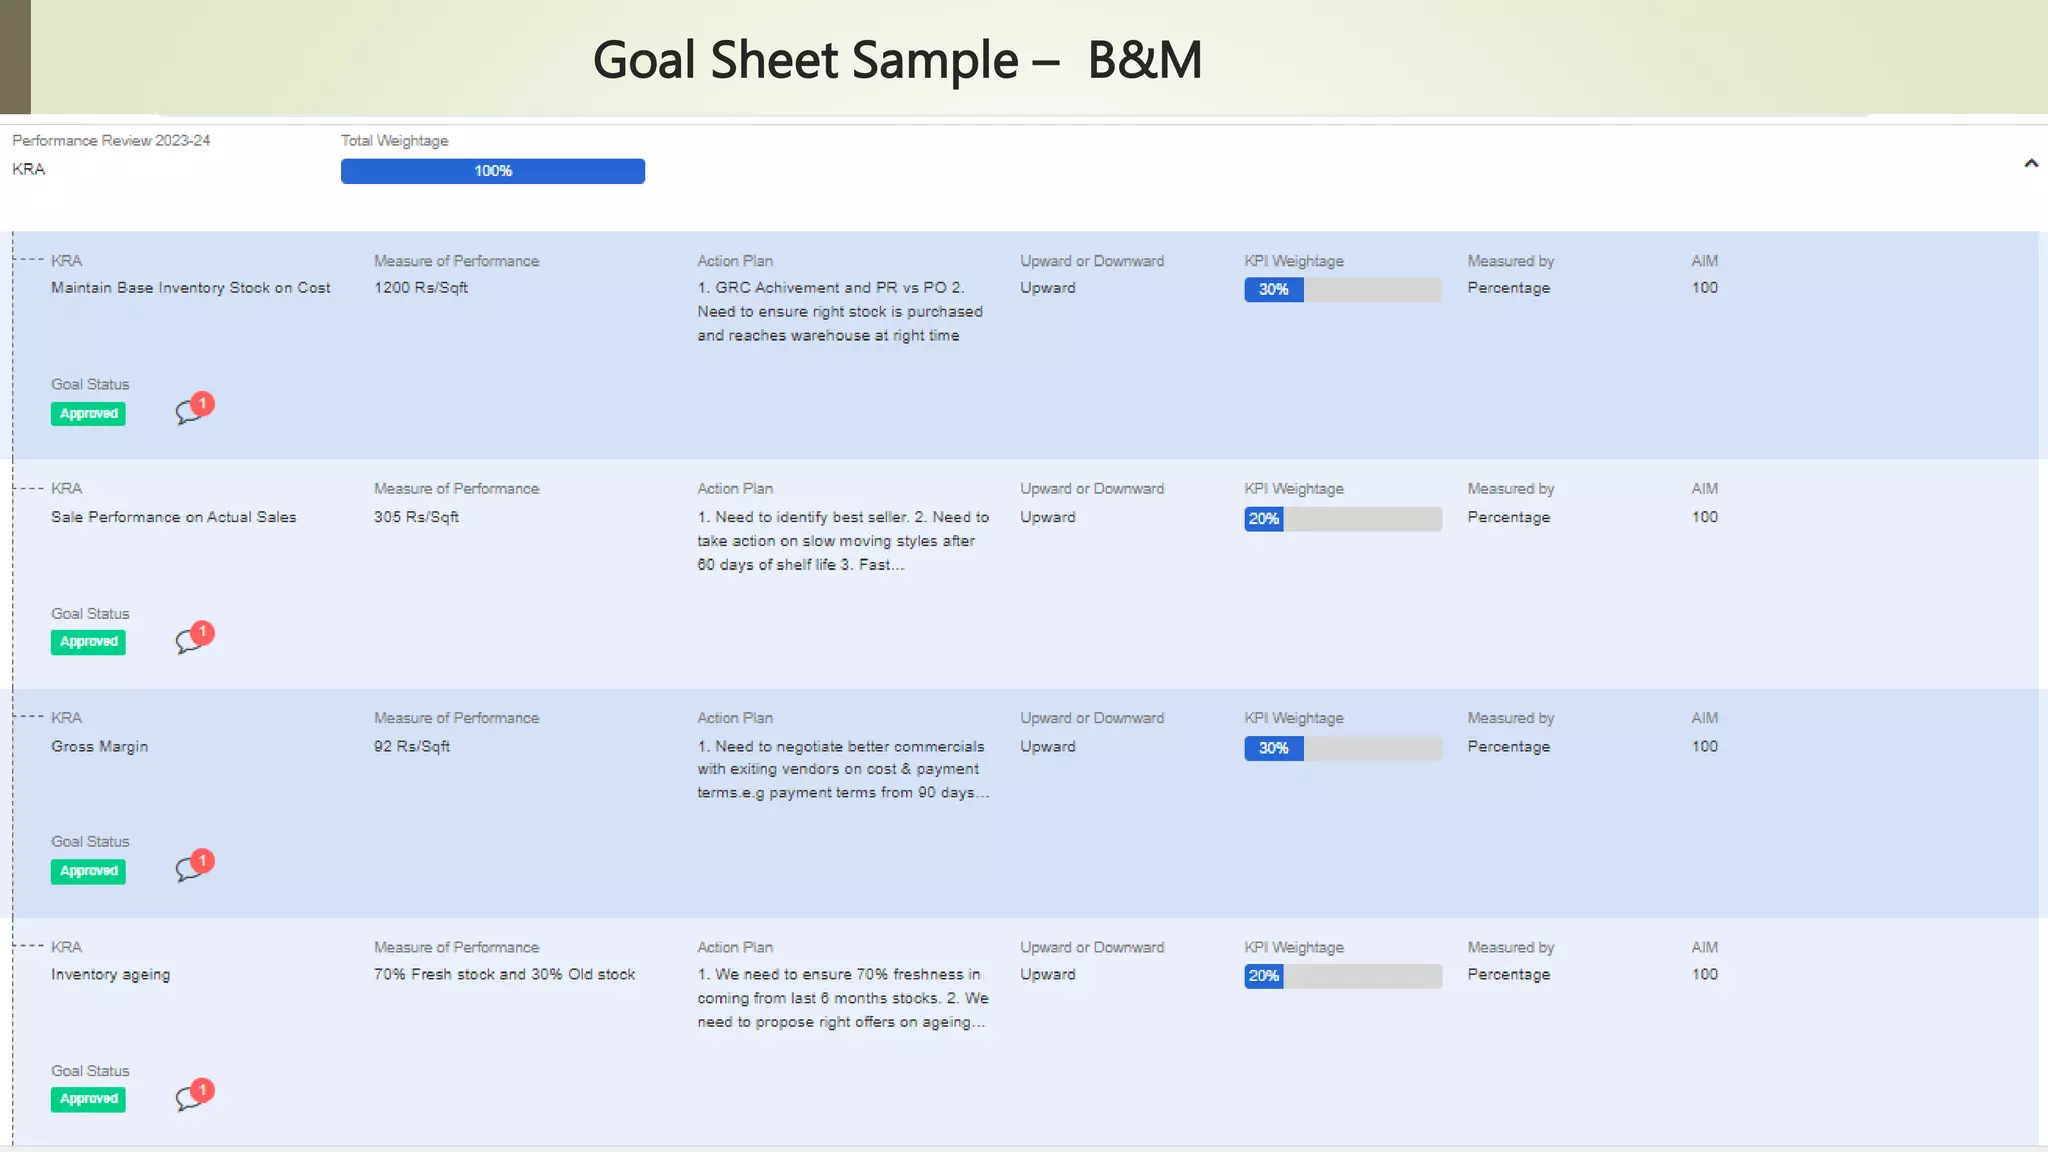The image size is (2048, 1152).
Task: Click Approved status for Inventory ageing
Action: [x=88, y=1099]
